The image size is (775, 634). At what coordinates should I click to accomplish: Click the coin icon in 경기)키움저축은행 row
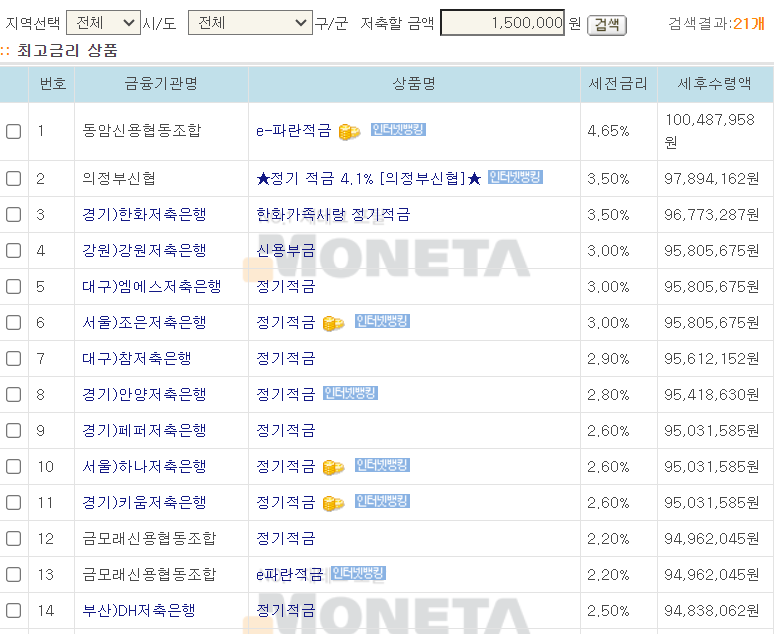tap(333, 504)
